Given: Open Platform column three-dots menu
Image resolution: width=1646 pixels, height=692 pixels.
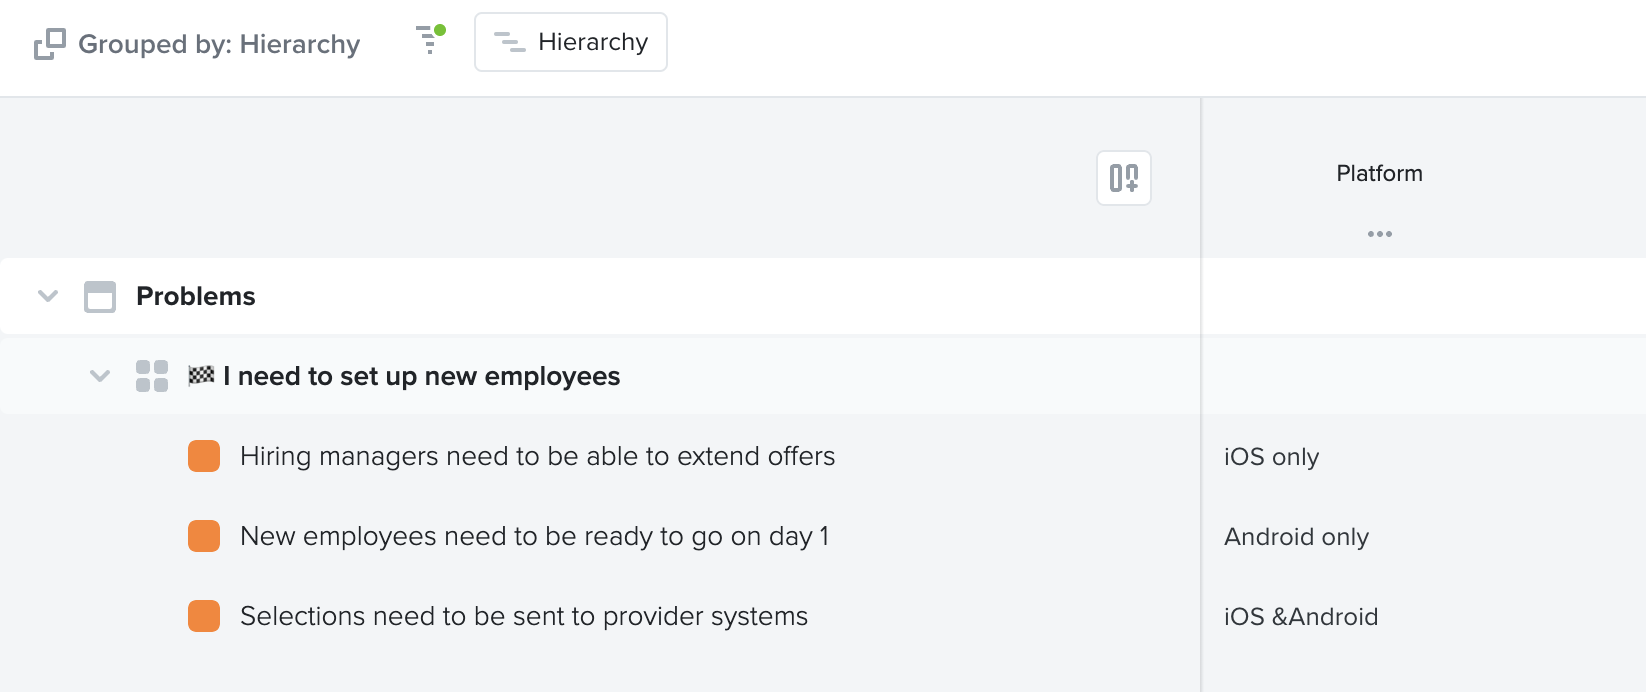Looking at the screenshot, I should tap(1380, 234).
